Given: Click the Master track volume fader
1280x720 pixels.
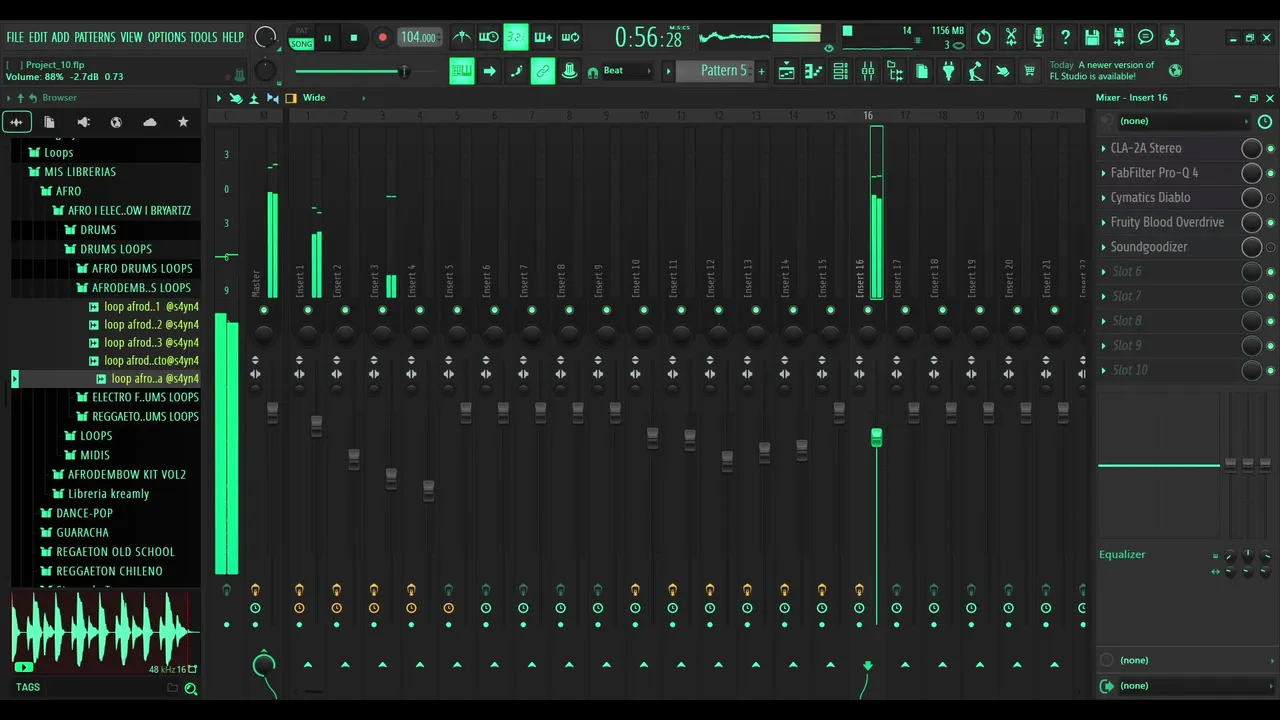Looking at the screenshot, I should (272, 412).
